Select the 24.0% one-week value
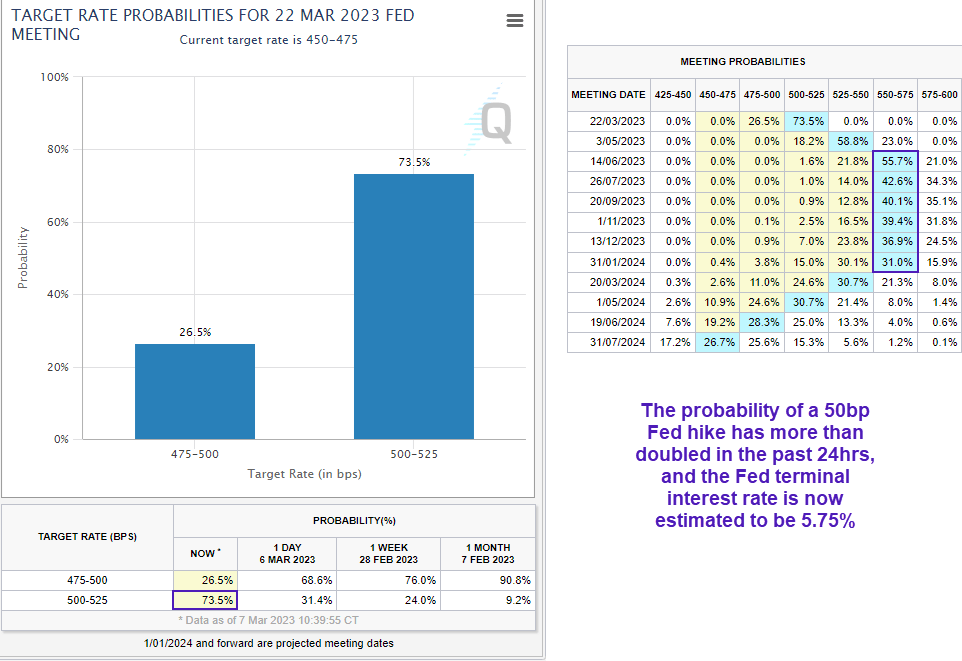The image size is (962, 661). click(x=388, y=600)
